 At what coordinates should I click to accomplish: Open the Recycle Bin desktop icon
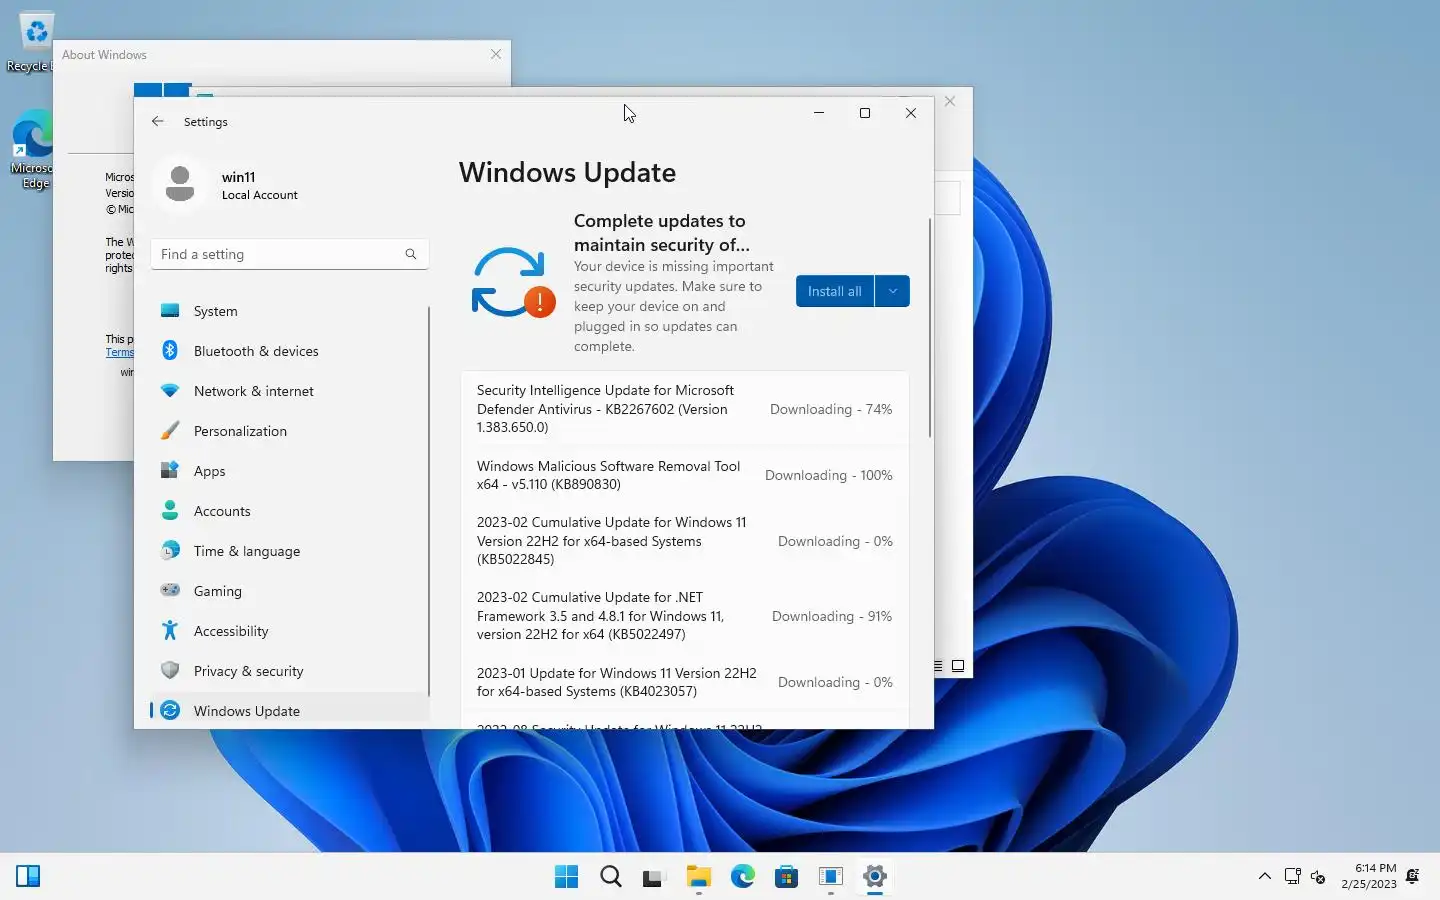32,43
